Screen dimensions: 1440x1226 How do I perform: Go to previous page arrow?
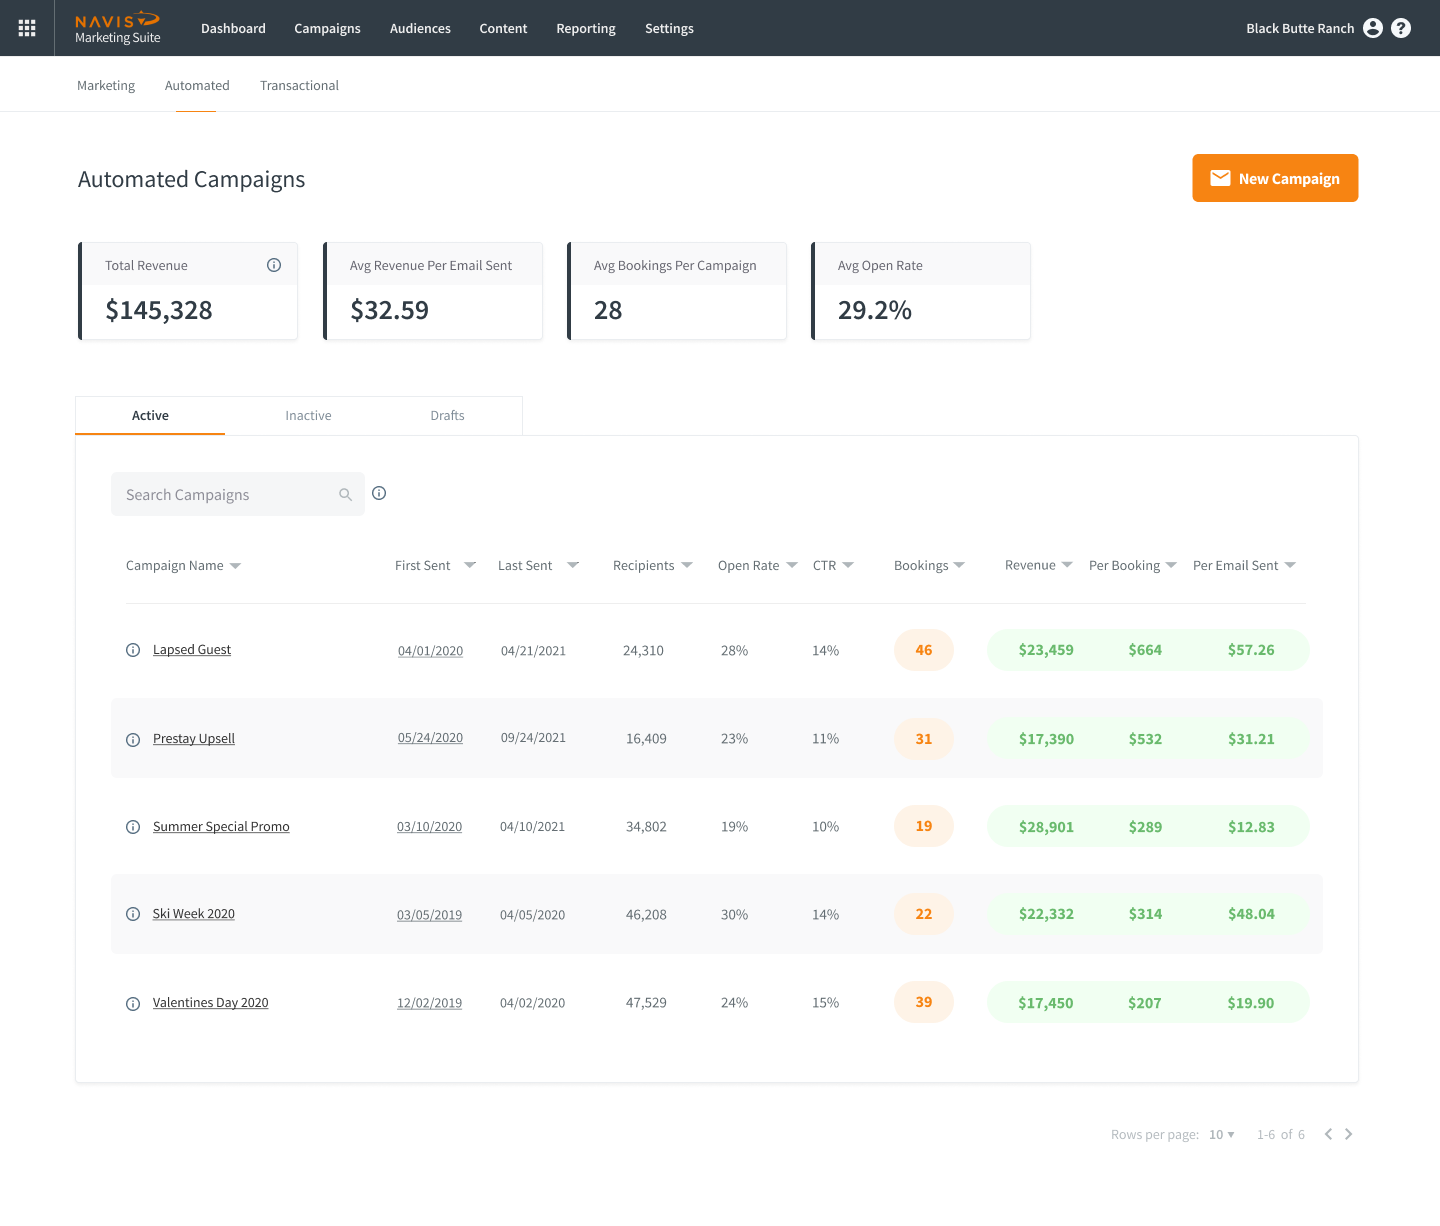pos(1328,1134)
